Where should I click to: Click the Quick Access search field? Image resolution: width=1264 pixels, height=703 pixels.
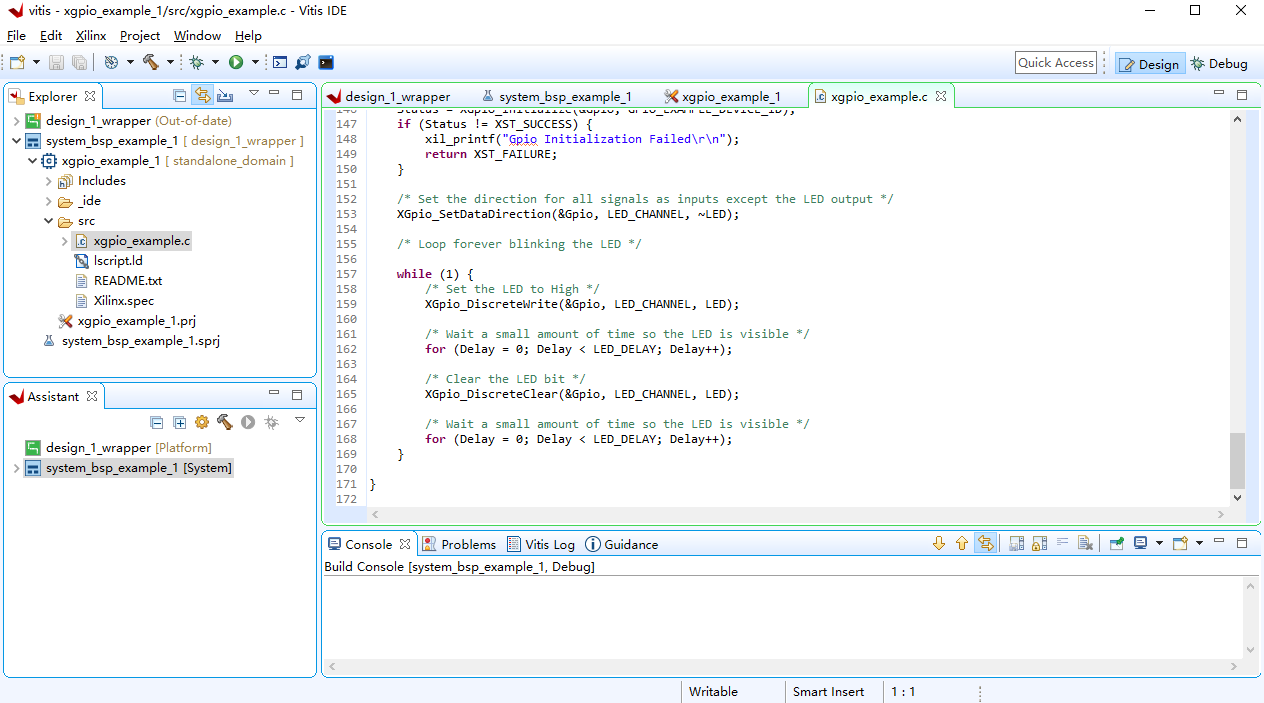tap(1055, 63)
